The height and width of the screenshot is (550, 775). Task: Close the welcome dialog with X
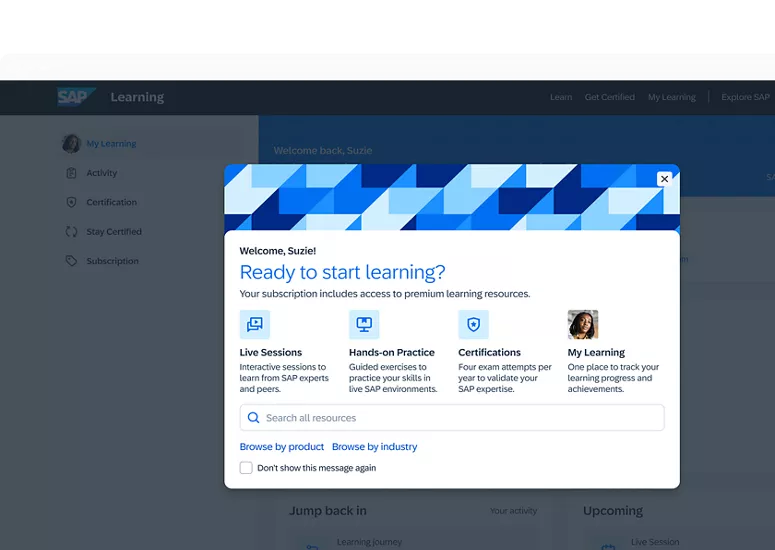[664, 179]
